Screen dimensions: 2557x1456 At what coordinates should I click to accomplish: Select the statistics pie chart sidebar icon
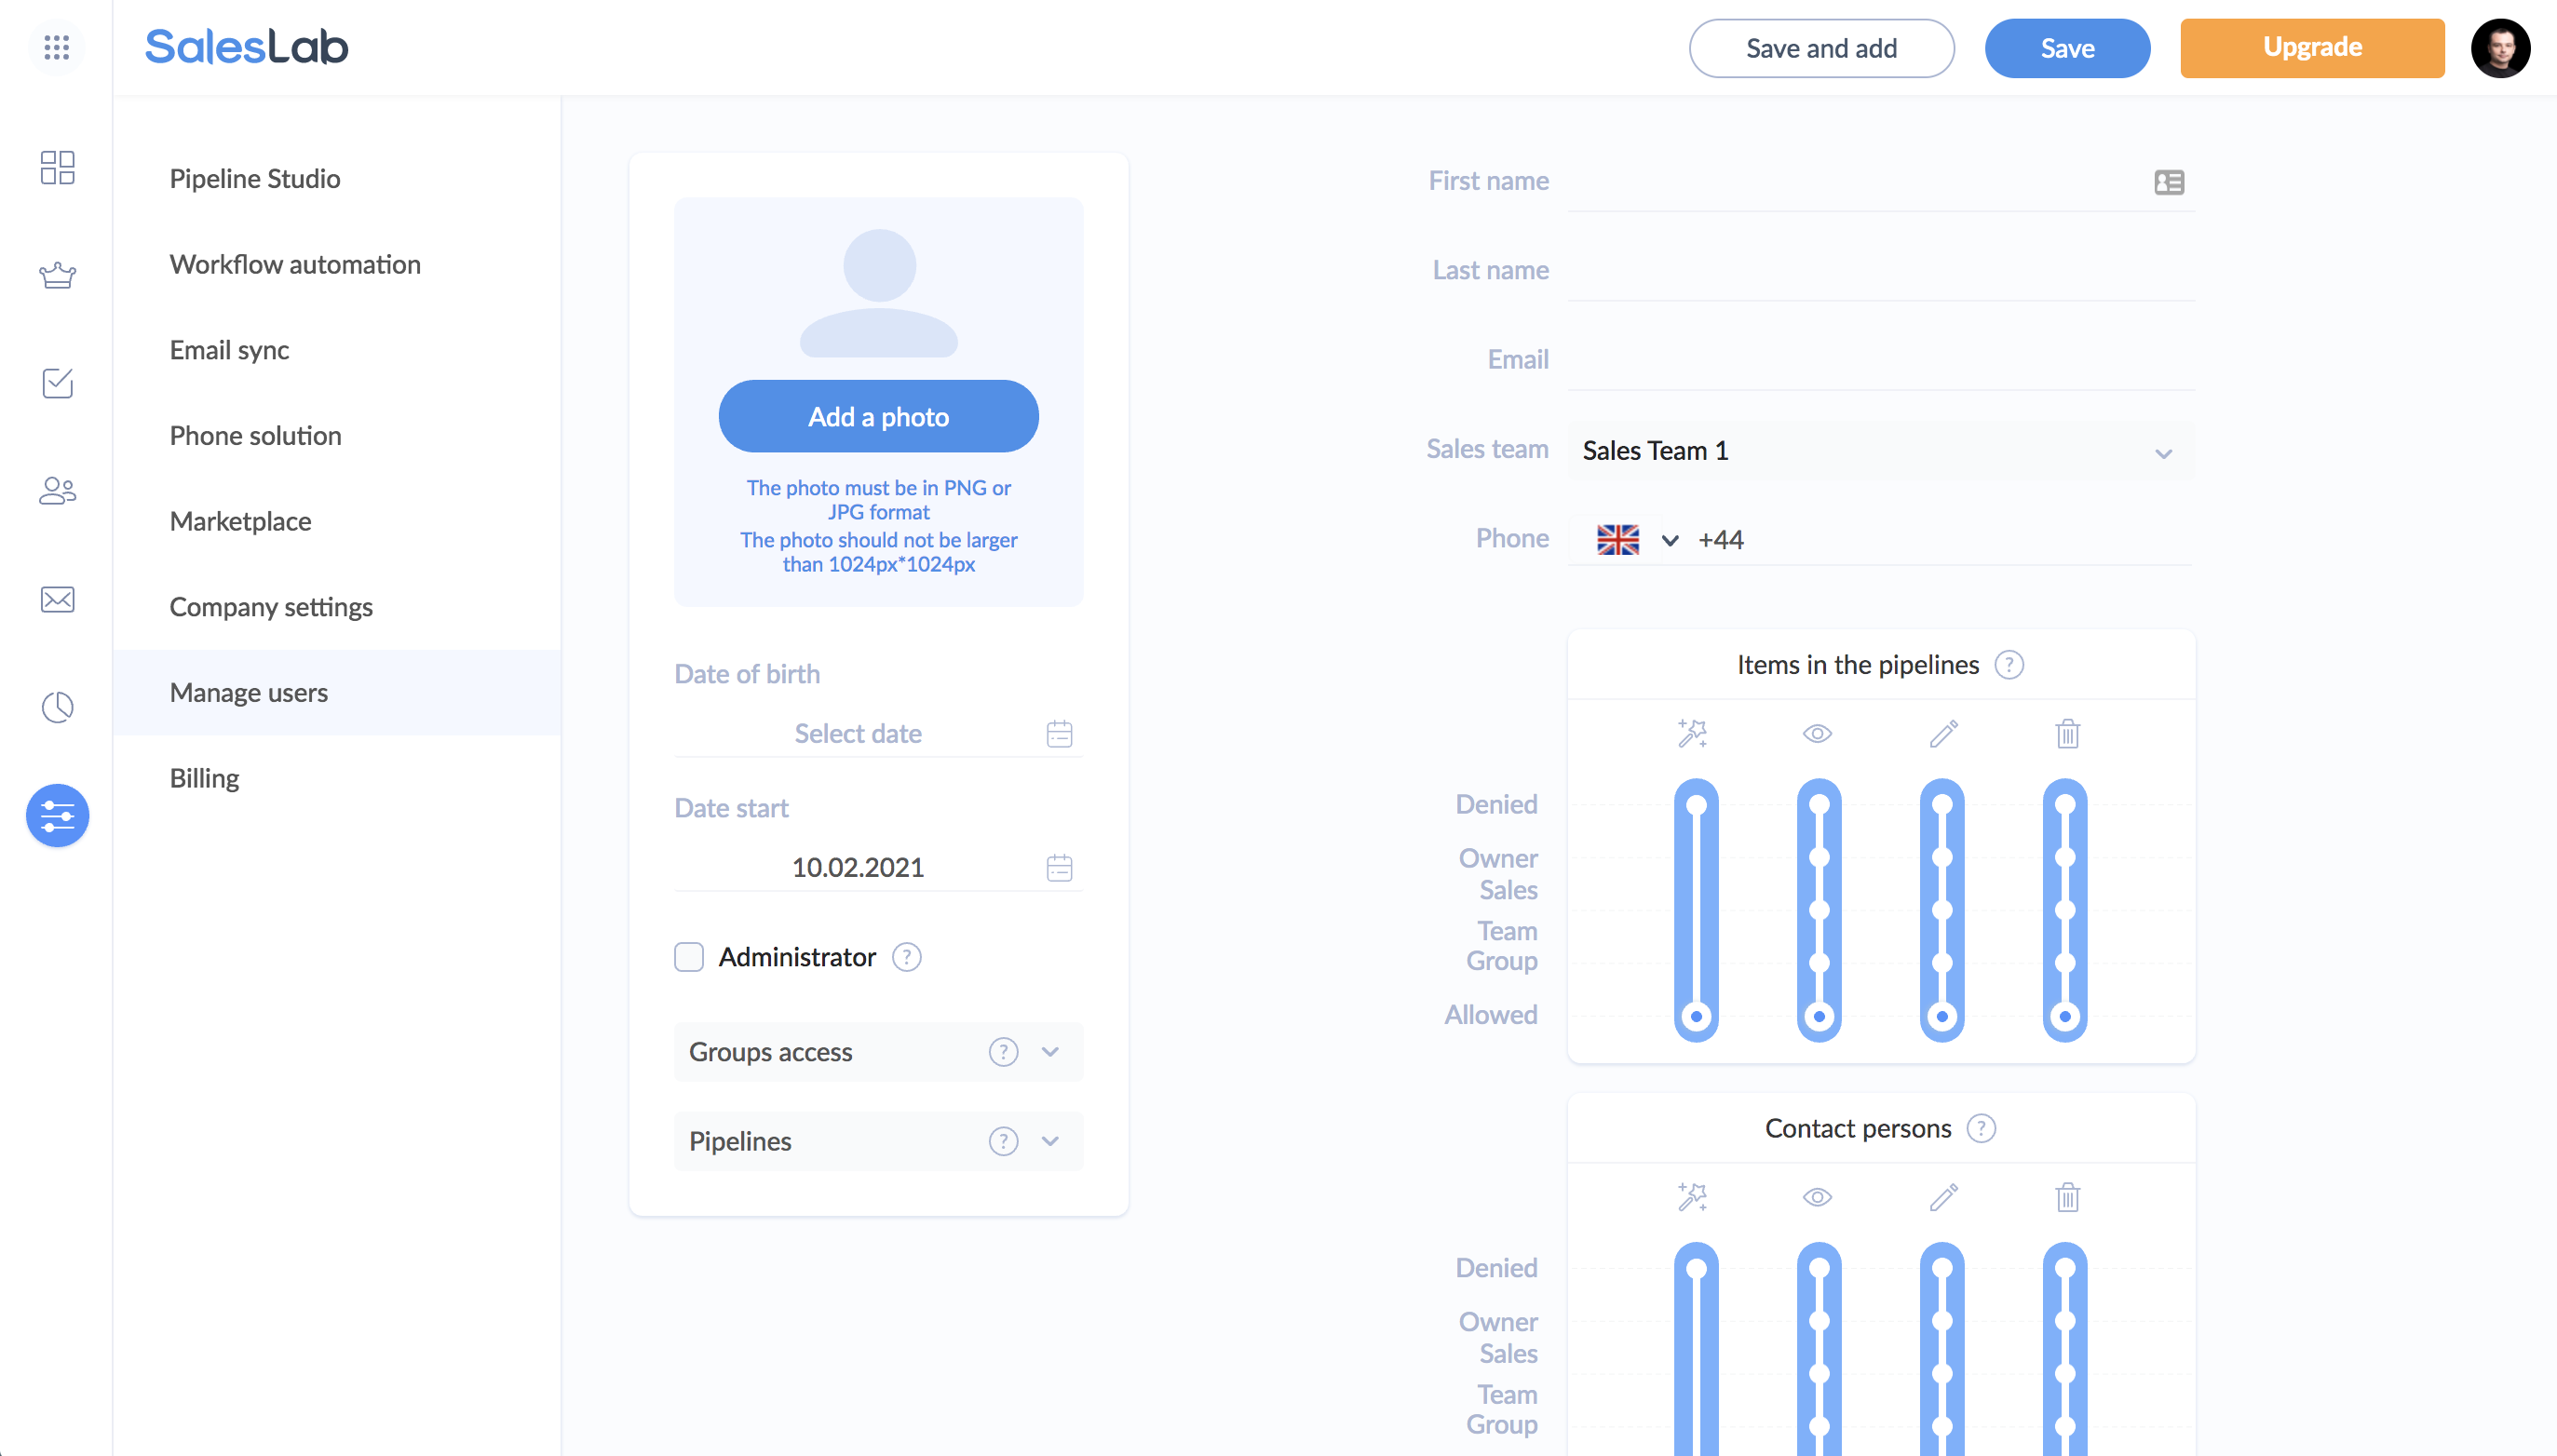coord(57,707)
